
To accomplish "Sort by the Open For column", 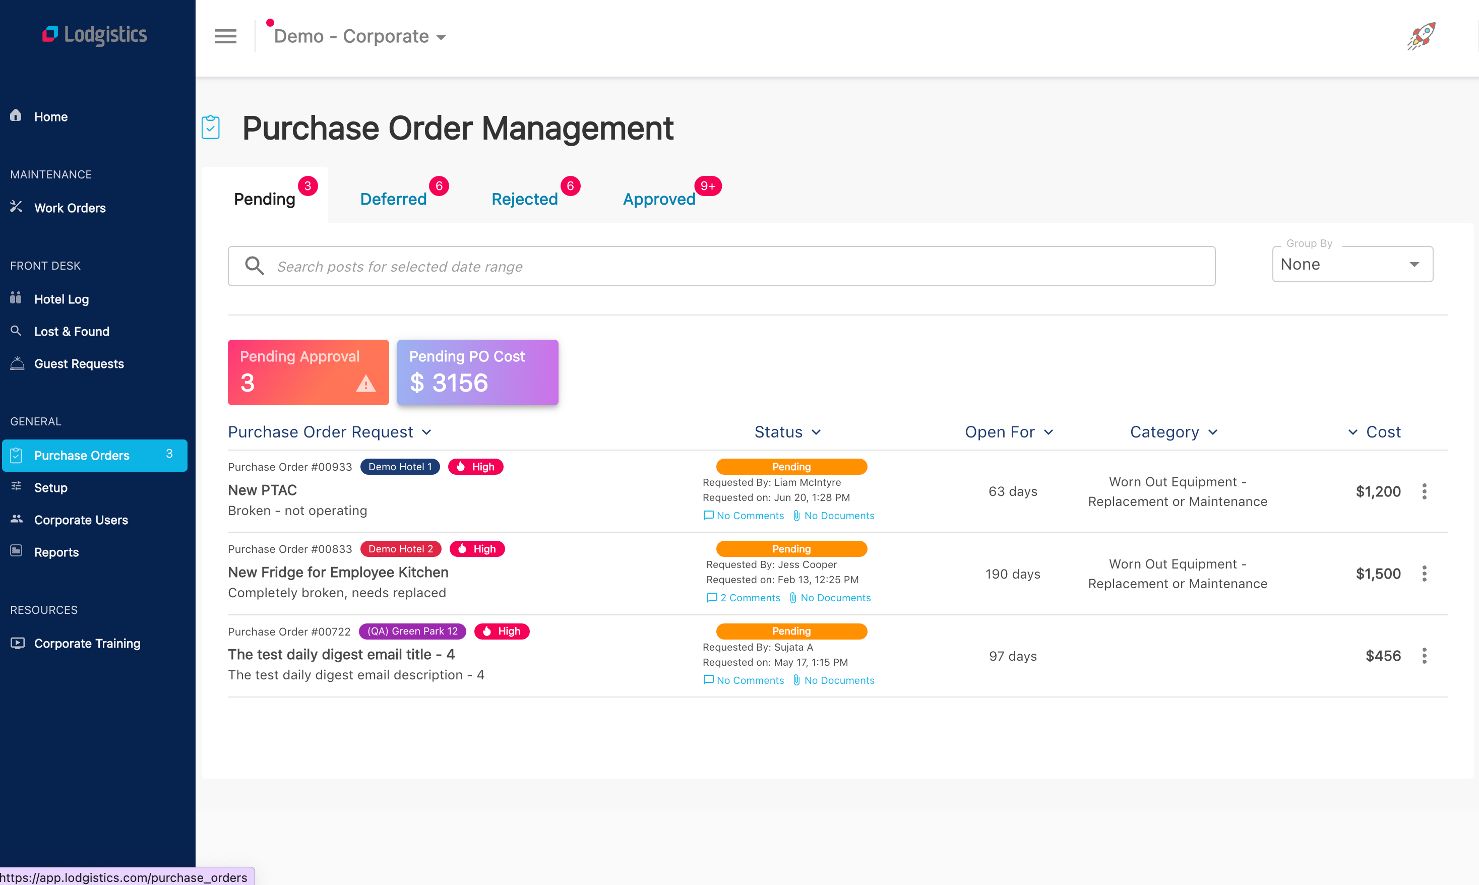I will [x=1009, y=432].
